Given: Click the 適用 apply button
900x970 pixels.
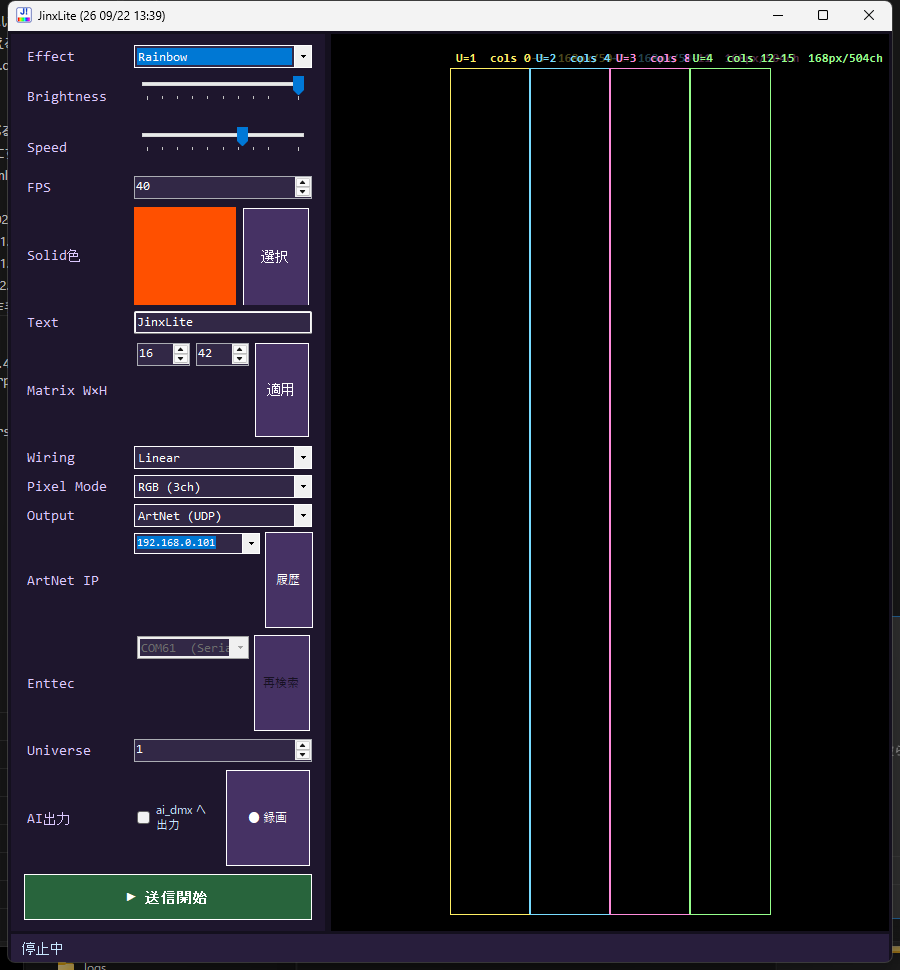Looking at the screenshot, I should point(281,390).
